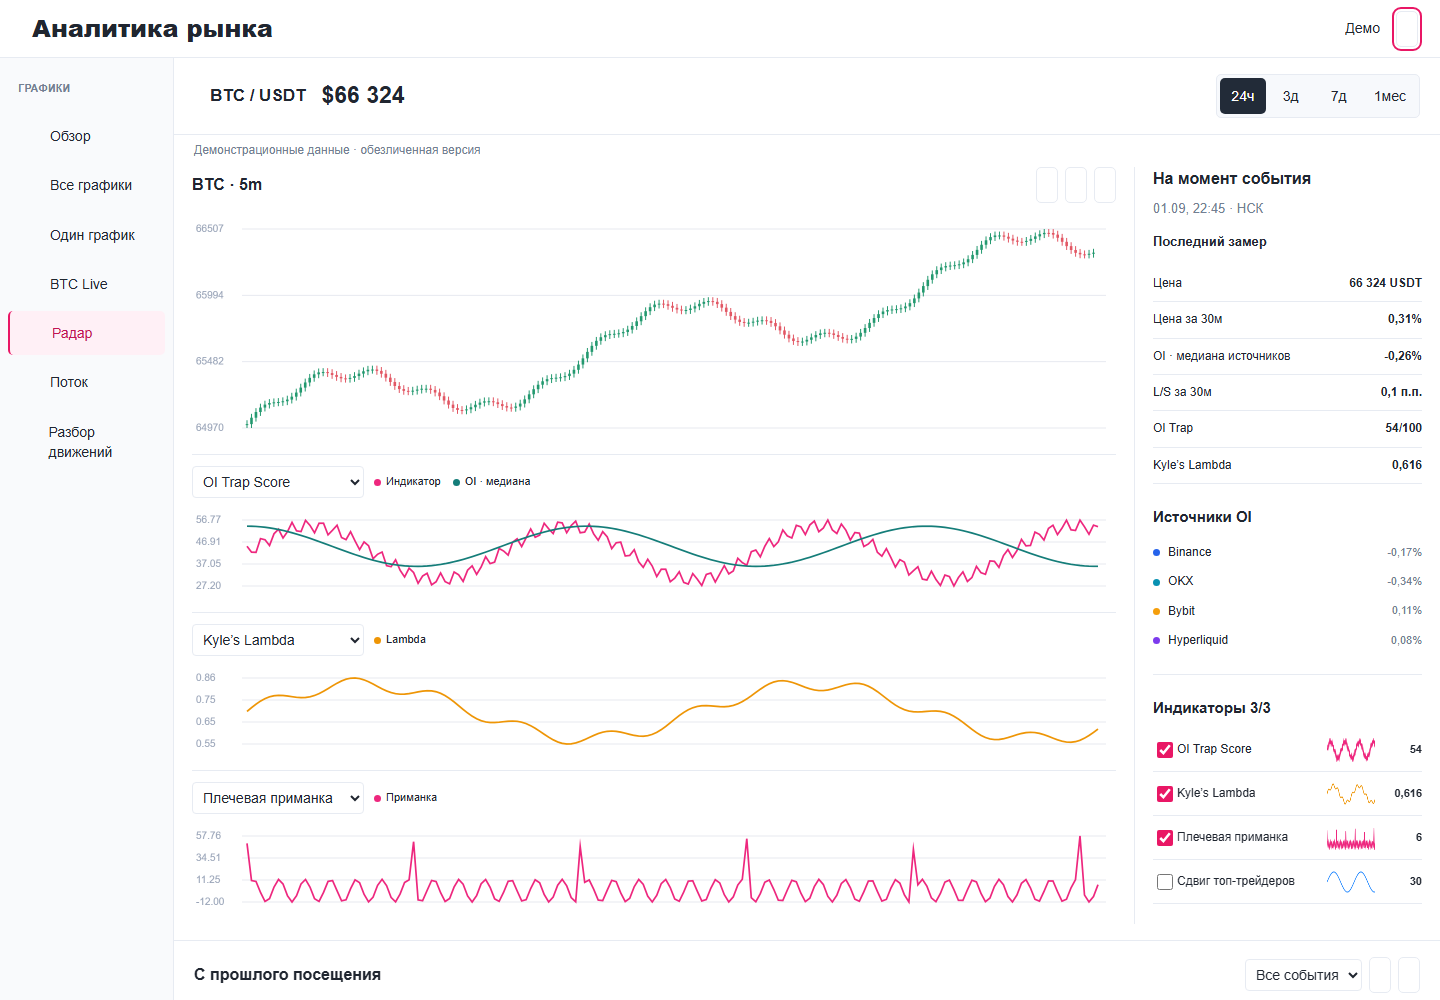Disable the Плечевая приманка indicator checkbox

tap(1165, 838)
